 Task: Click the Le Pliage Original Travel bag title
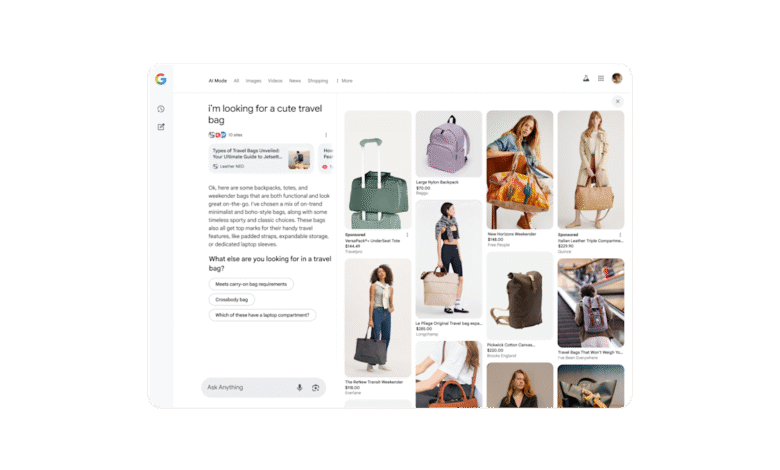(449, 323)
